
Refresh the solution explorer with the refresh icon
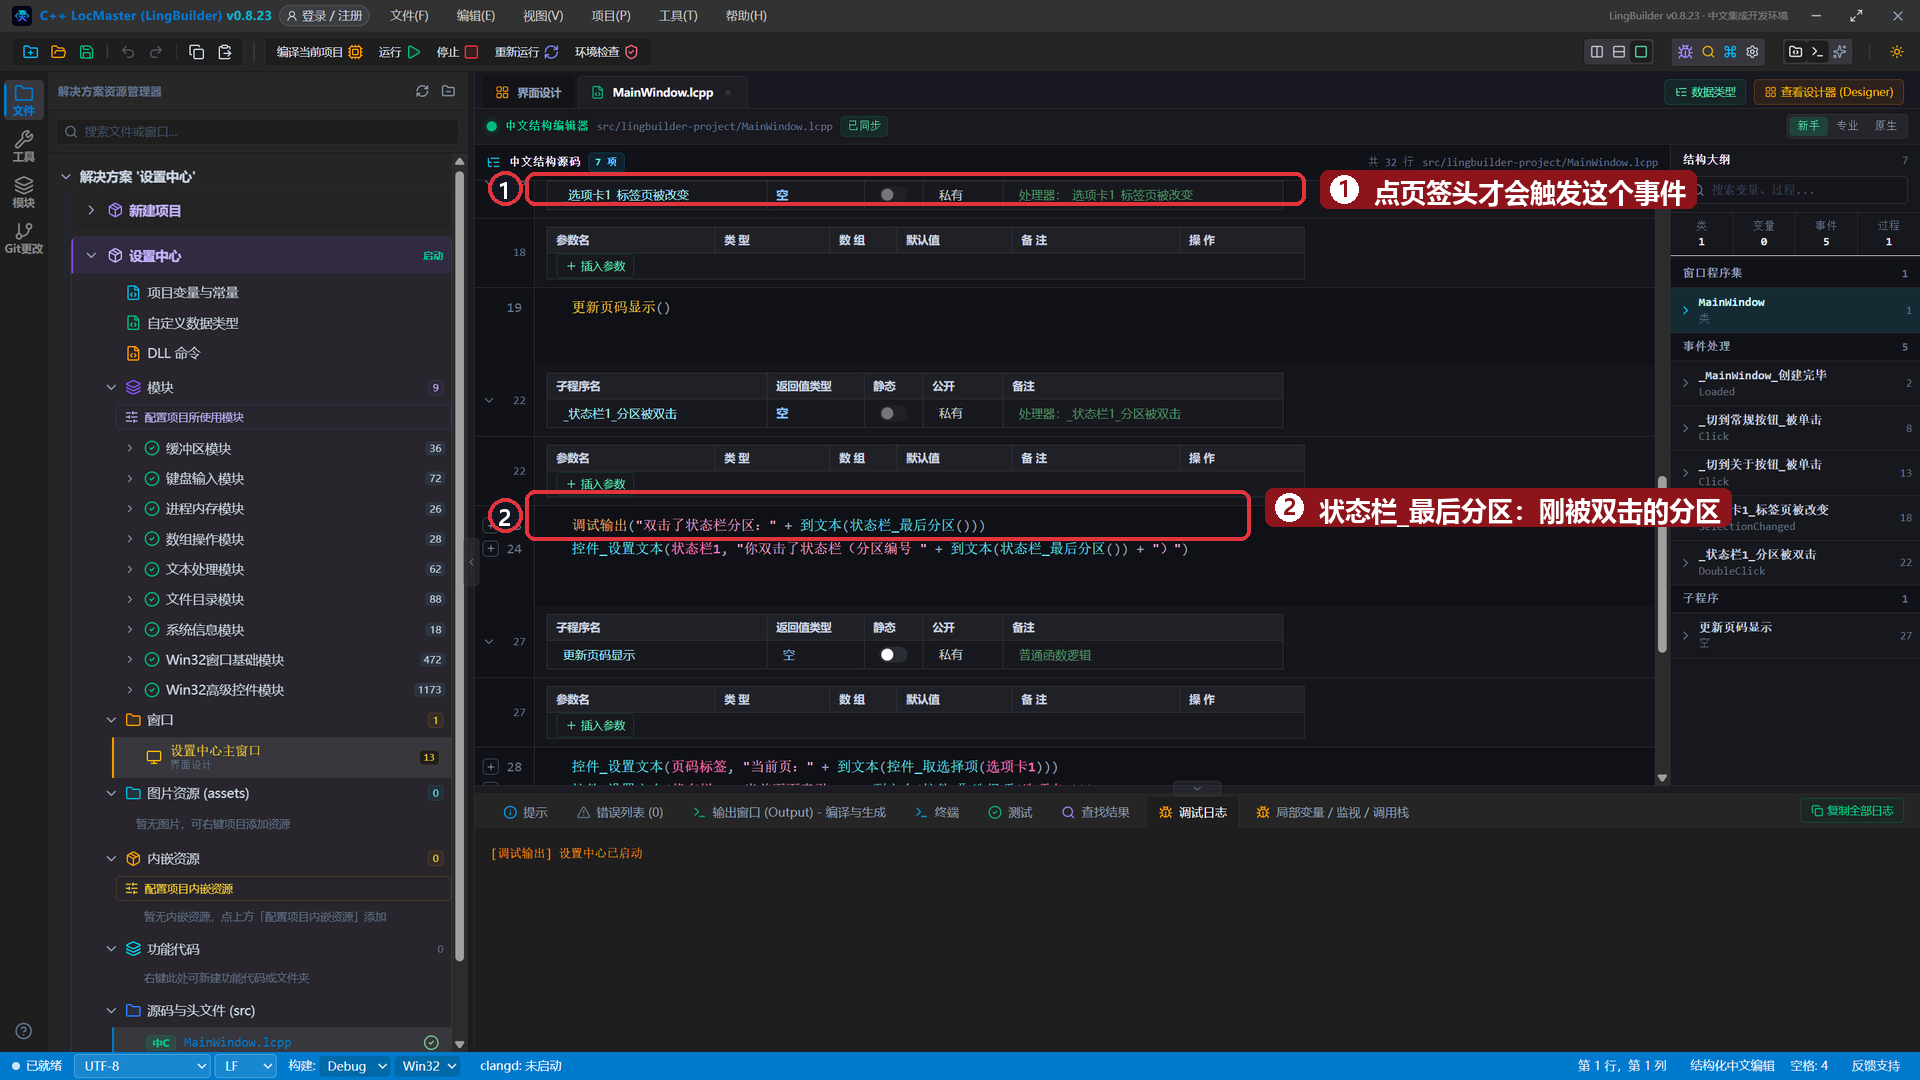click(422, 91)
